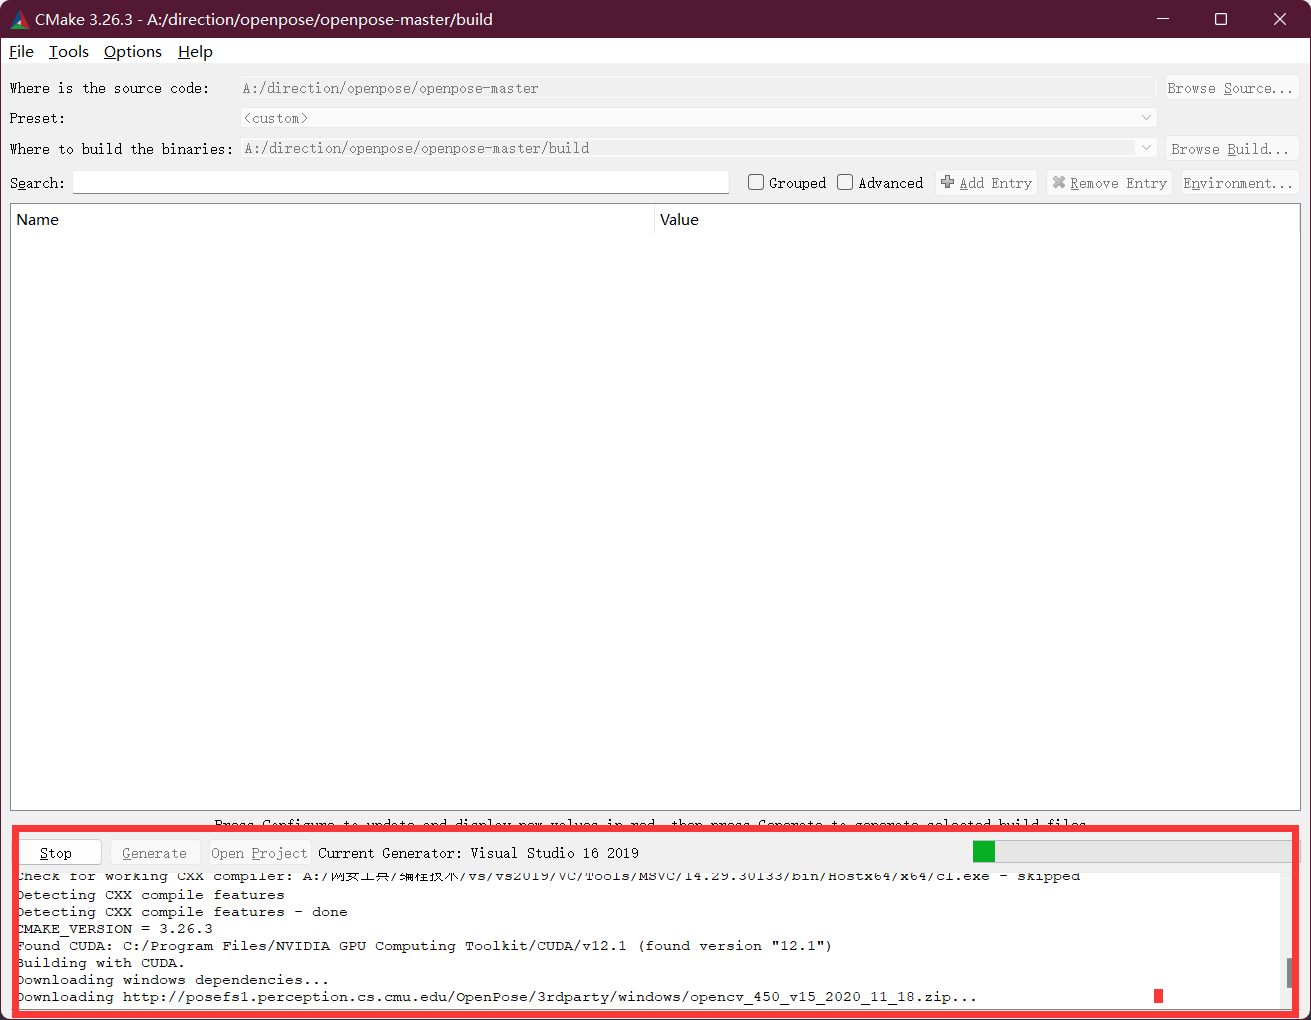Click the Remove Entry cross icon

click(1059, 182)
